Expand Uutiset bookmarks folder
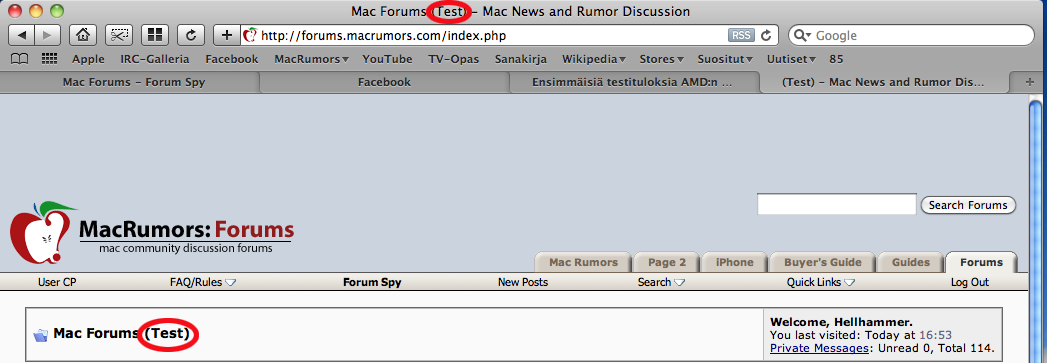This screenshot has width=1047, height=363. (791, 59)
